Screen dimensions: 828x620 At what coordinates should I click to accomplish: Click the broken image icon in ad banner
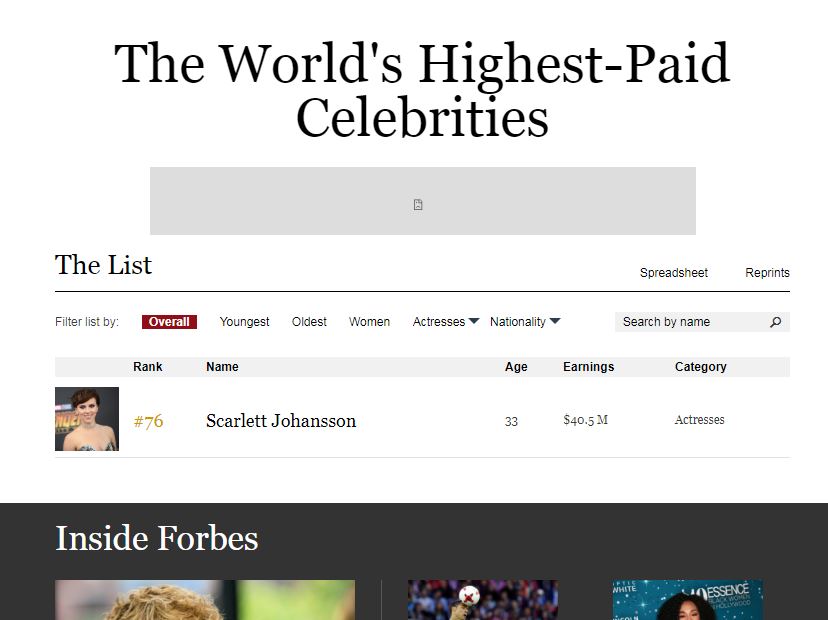click(418, 205)
